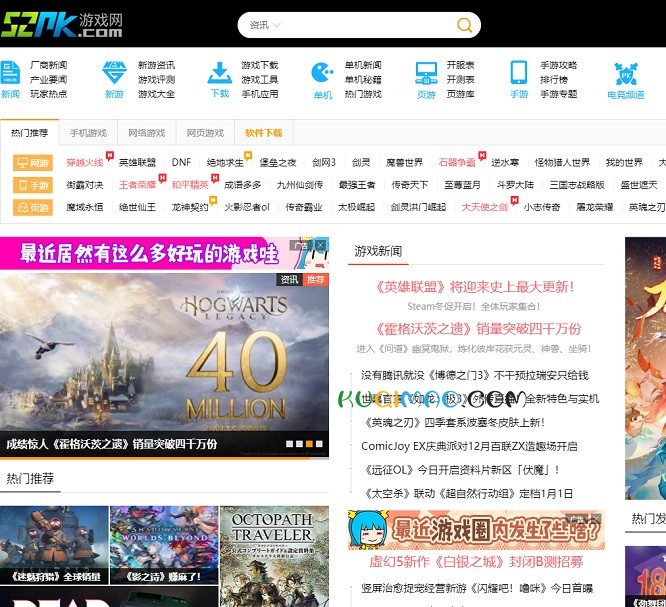Switch to the 网络游戏 tab

pos(147,133)
